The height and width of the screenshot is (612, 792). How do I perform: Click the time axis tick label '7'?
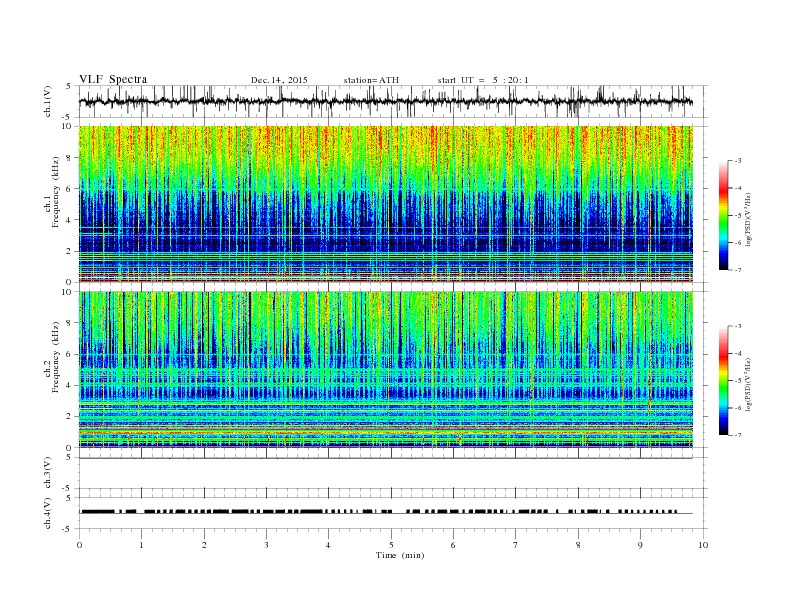tap(516, 545)
